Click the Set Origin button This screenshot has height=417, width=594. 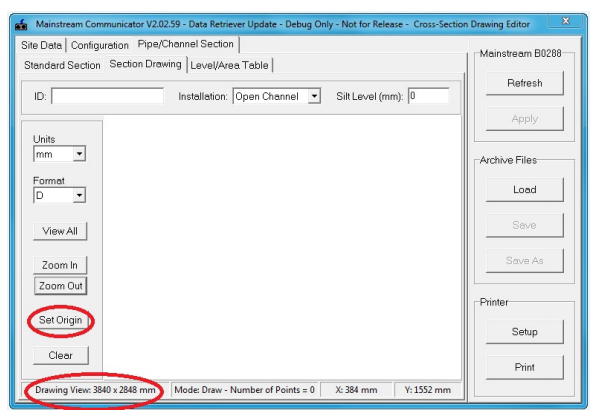point(61,320)
